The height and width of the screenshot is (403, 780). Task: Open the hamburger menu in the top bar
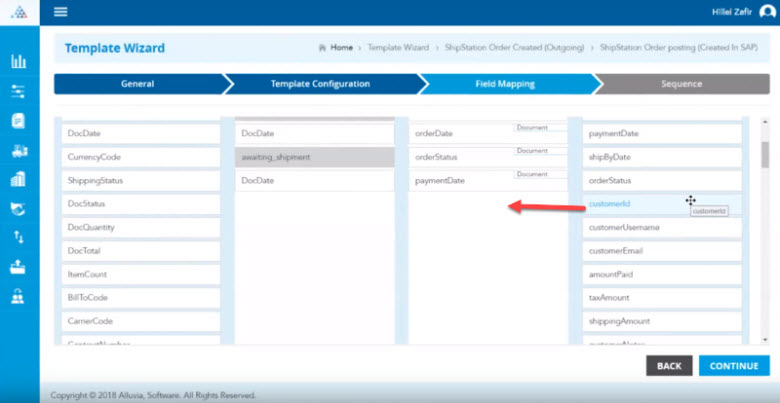(60, 12)
